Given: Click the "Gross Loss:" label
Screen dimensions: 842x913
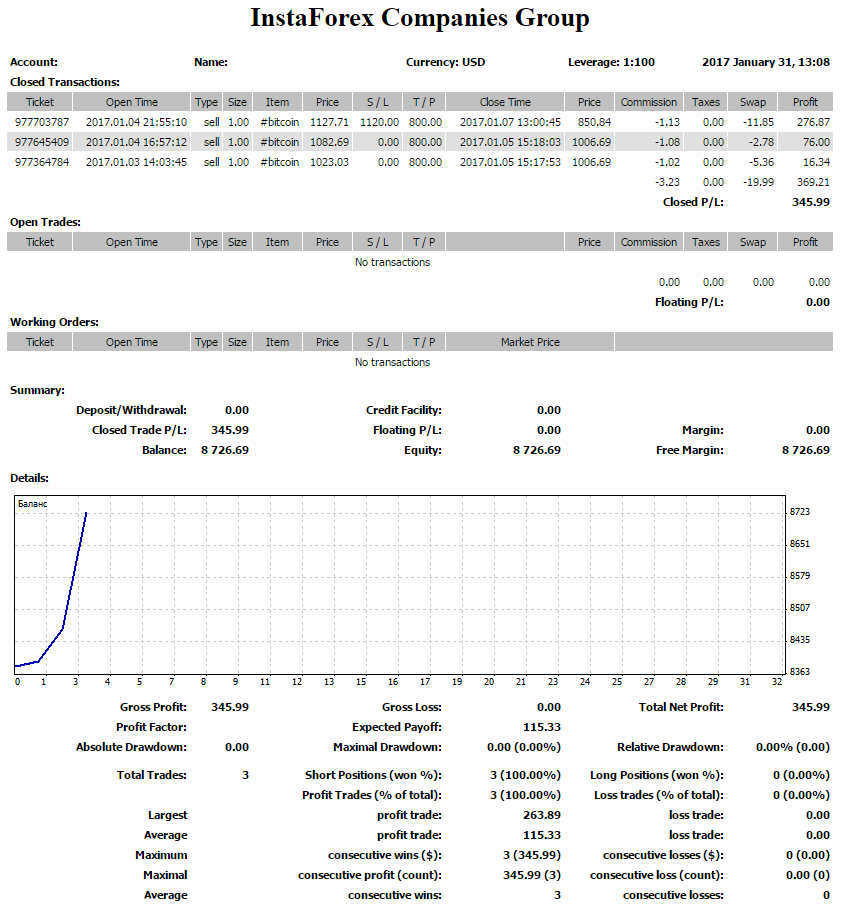Looking at the screenshot, I should point(412,707).
